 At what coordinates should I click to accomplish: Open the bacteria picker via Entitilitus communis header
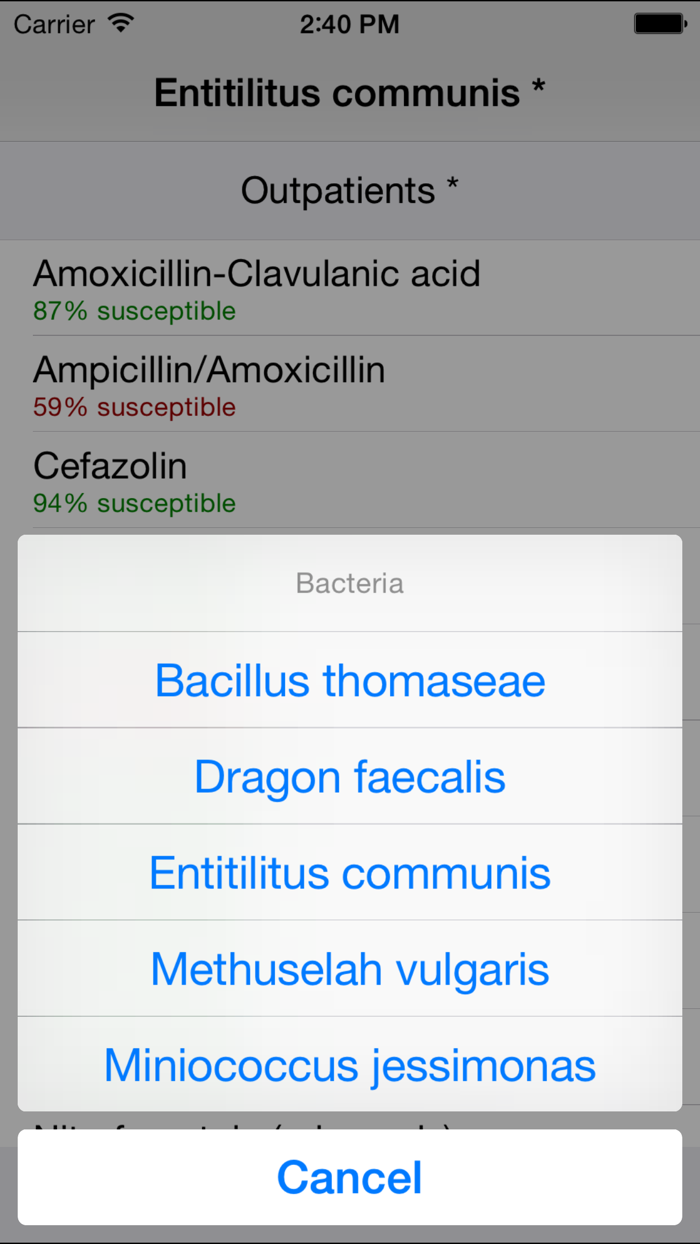[x=349, y=92]
